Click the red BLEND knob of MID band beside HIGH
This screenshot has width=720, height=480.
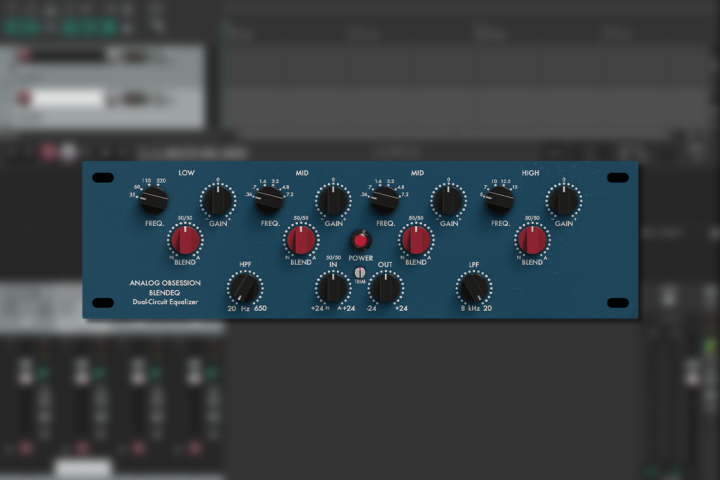(416, 240)
